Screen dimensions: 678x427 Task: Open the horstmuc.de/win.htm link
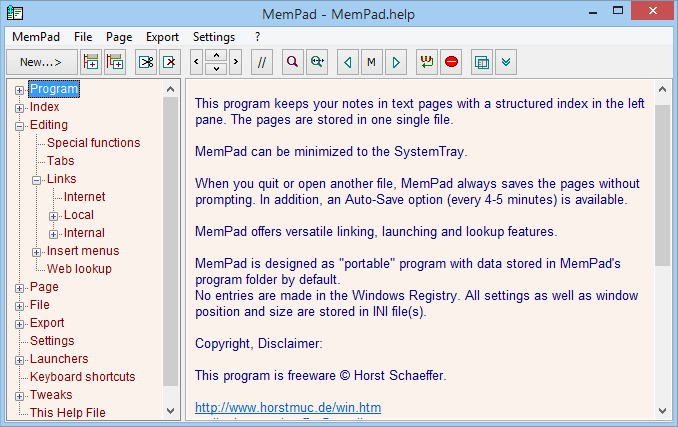click(x=288, y=408)
